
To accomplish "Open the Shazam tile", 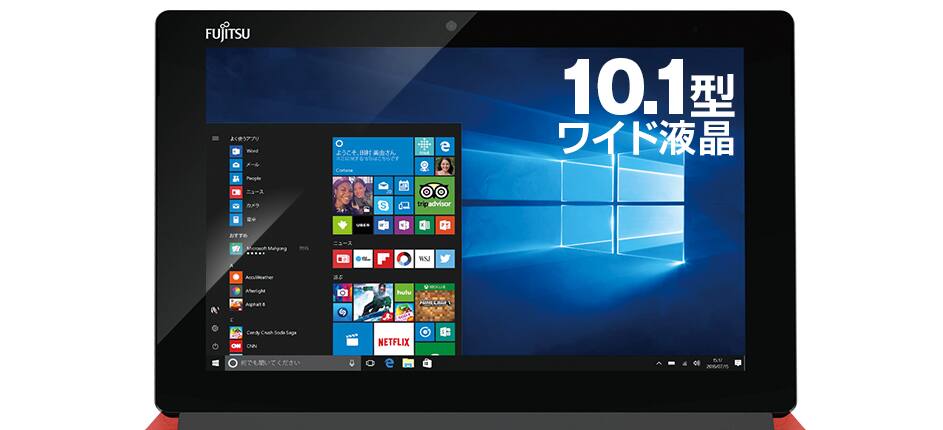I will (342, 312).
